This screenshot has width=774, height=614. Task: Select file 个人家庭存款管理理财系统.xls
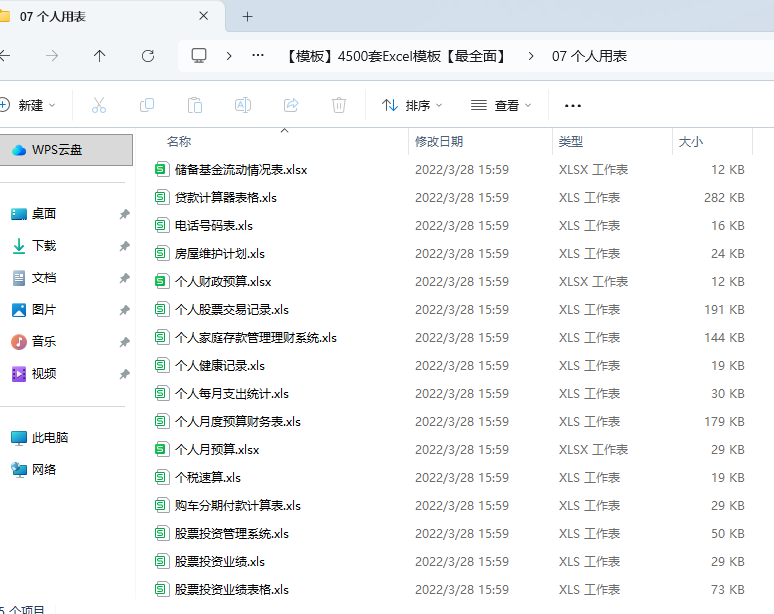(256, 338)
